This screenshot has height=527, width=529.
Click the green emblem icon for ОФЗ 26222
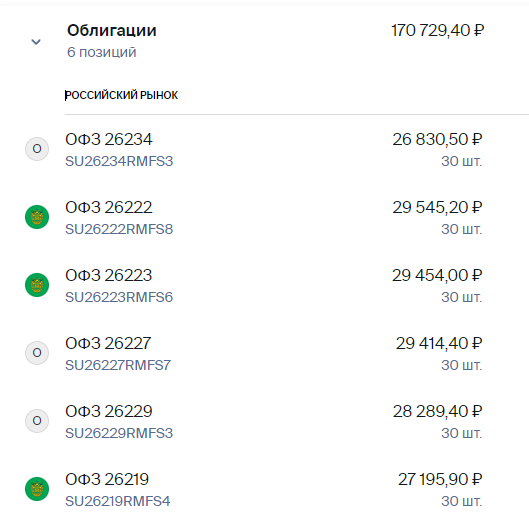pos(37,217)
